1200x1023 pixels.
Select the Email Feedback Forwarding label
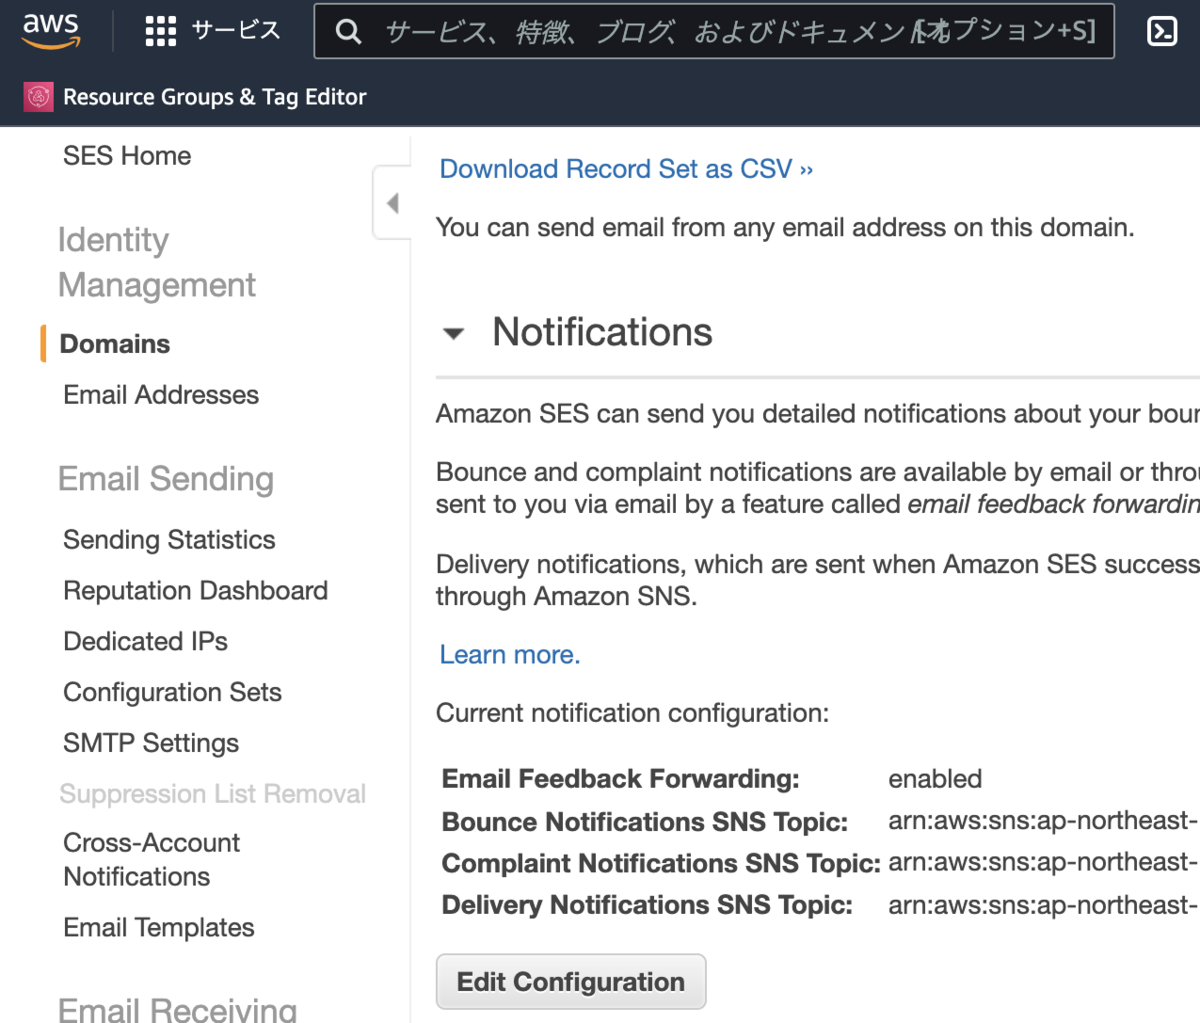(621, 779)
